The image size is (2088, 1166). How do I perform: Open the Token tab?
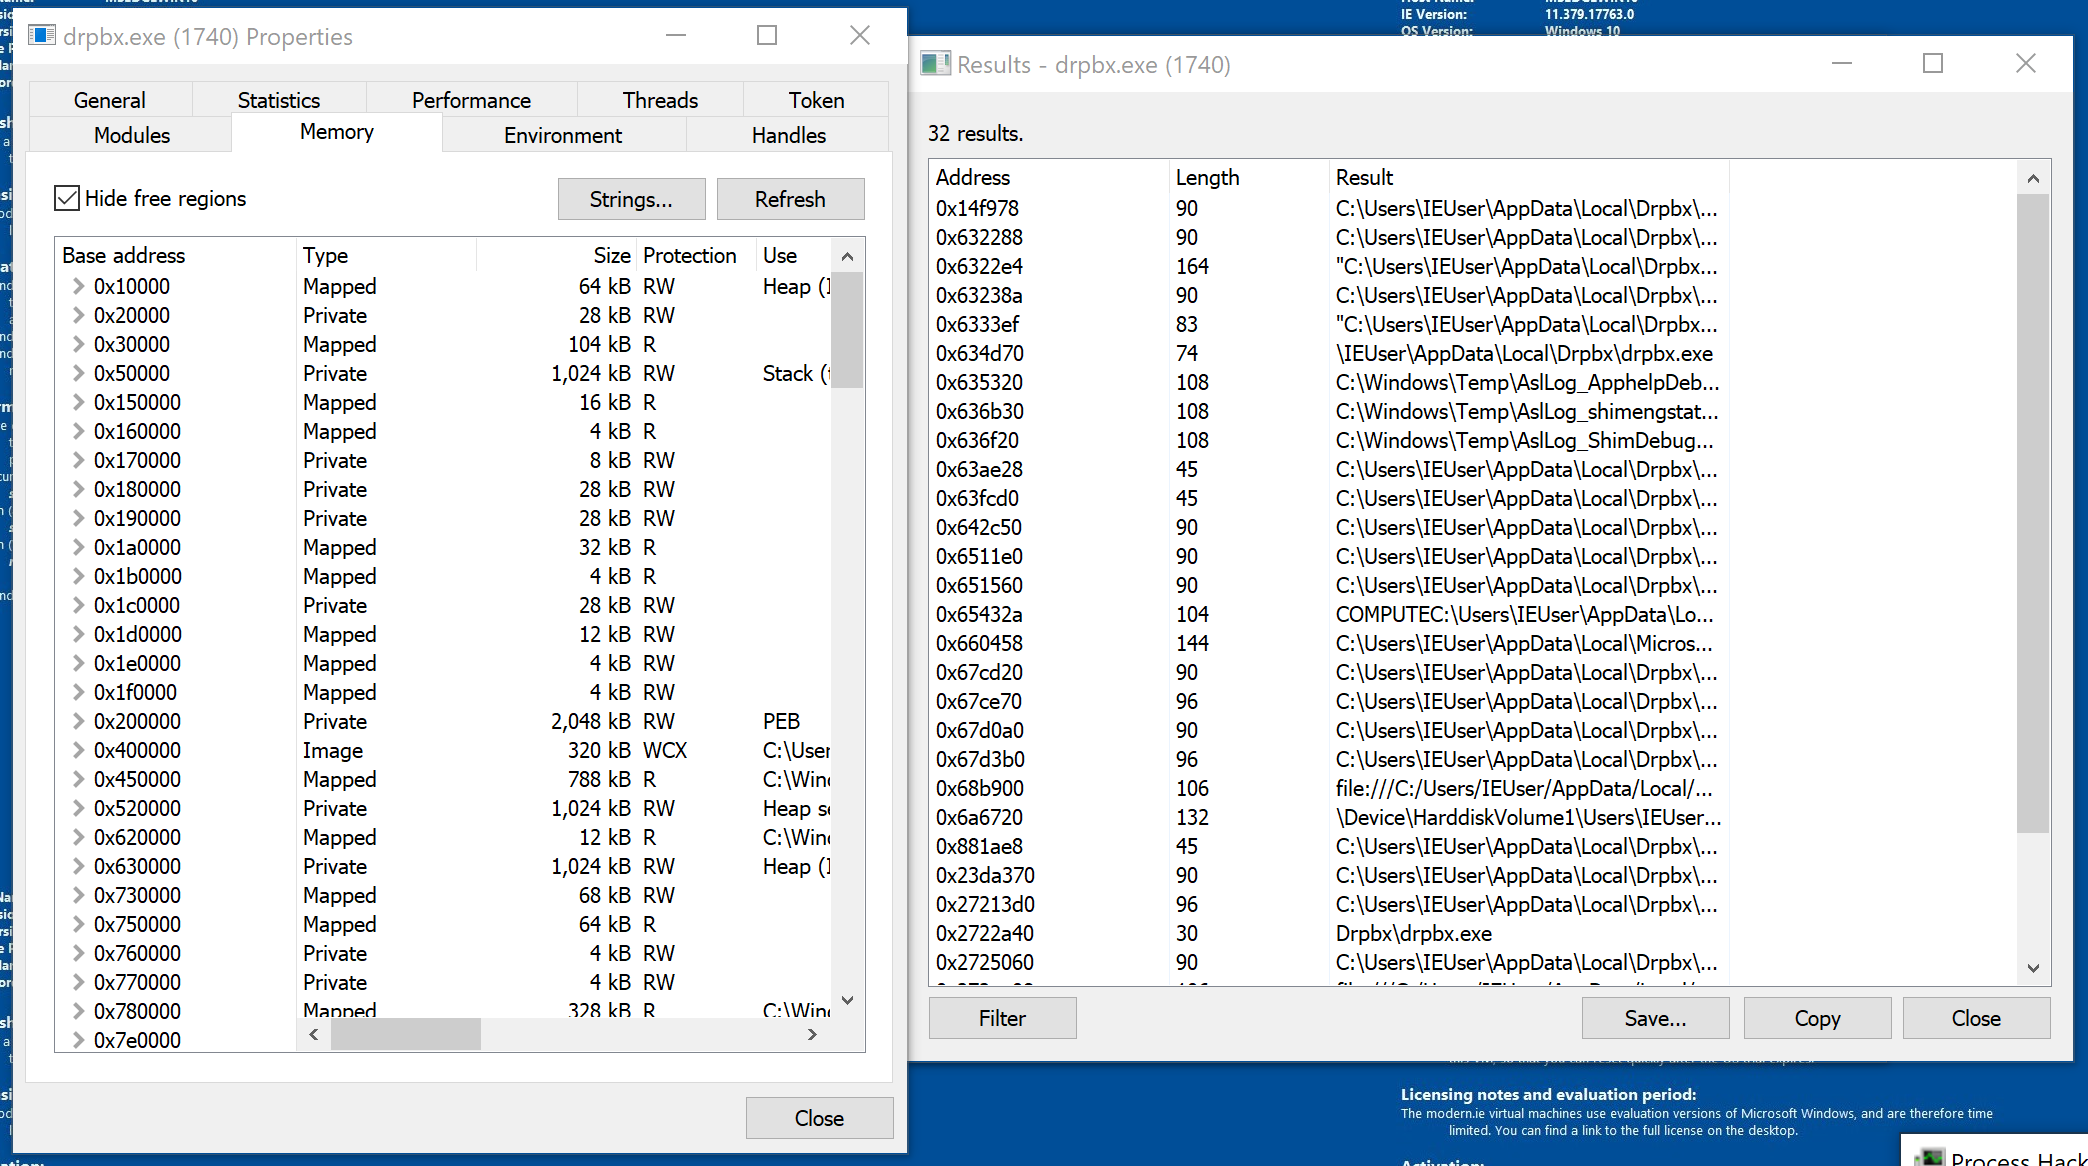tap(816, 100)
